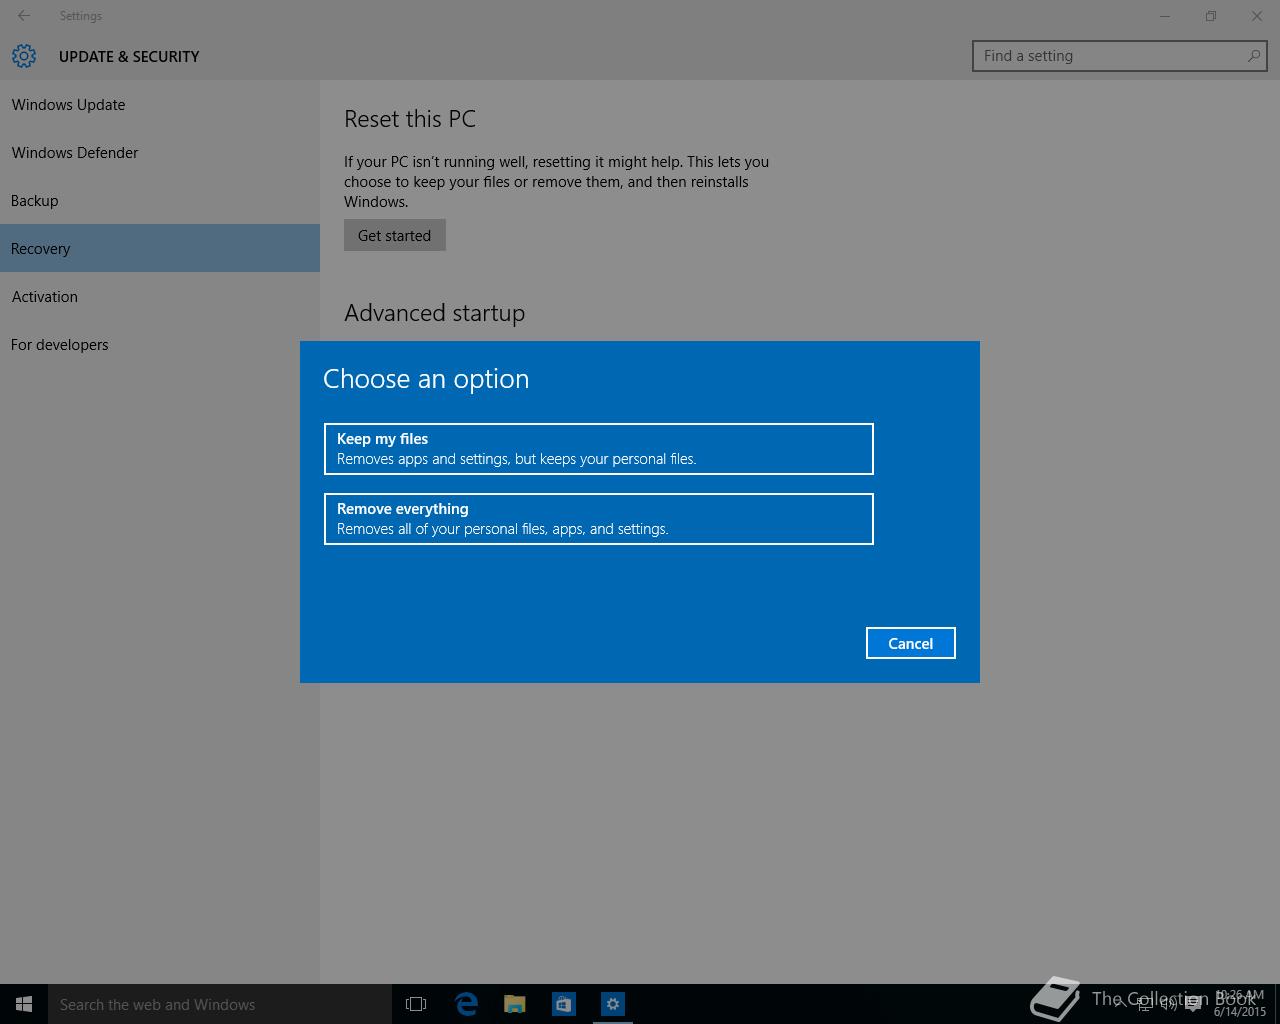Click the back arrow in Settings
Viewport: 1280px width, 1024px height.
[24, 16]
